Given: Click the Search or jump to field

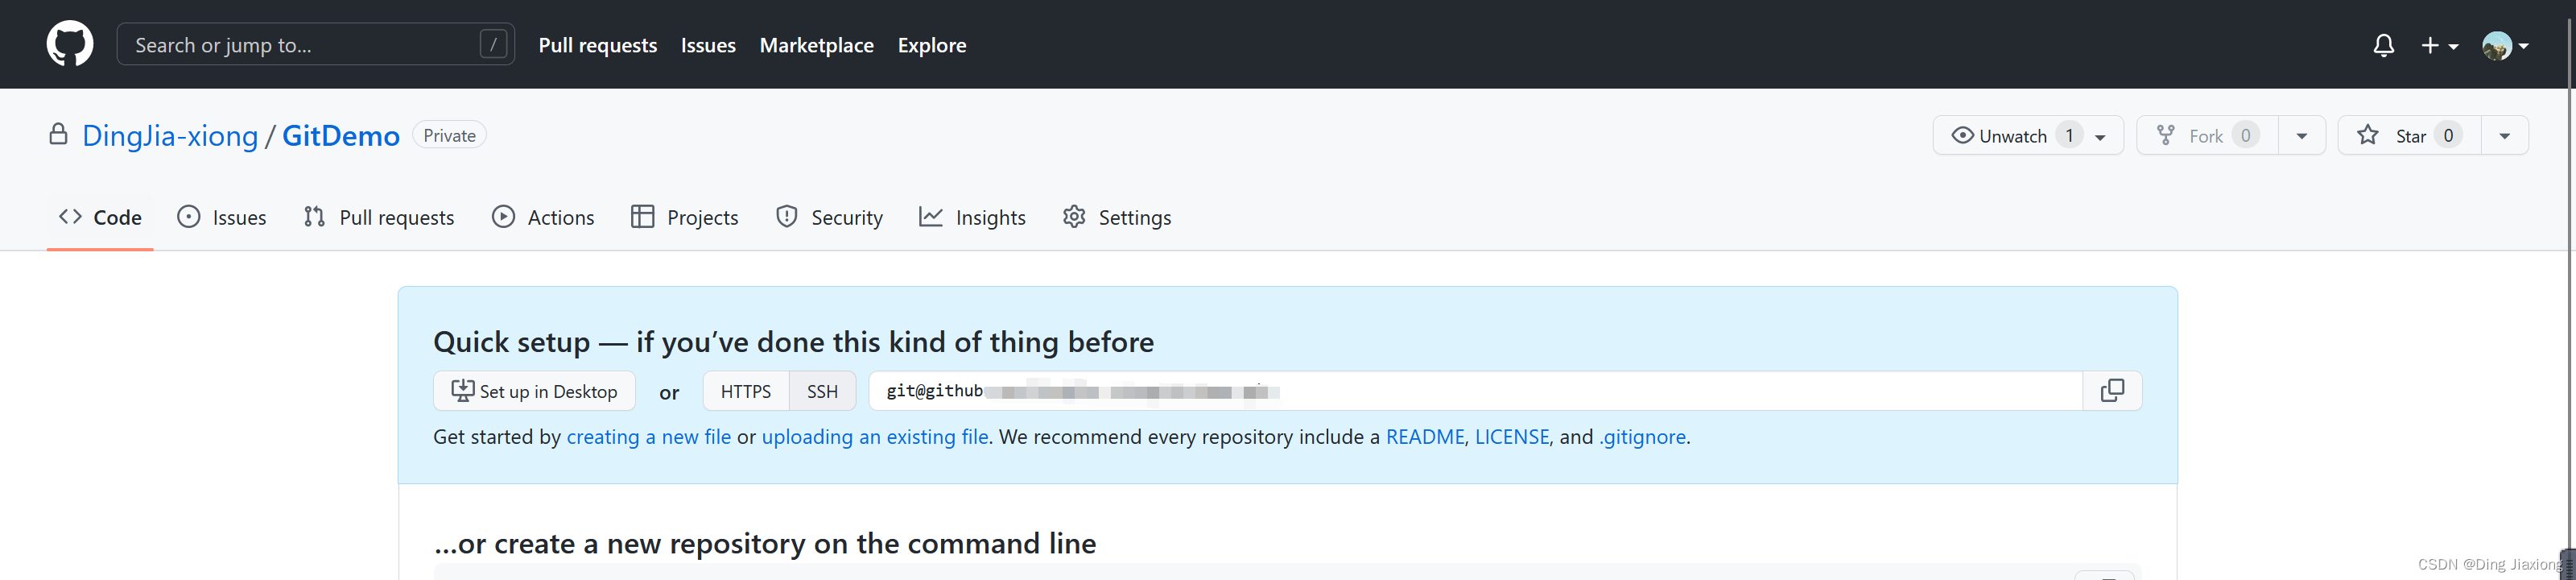Looking at the screenshot, I should click(x=316, y=45).
